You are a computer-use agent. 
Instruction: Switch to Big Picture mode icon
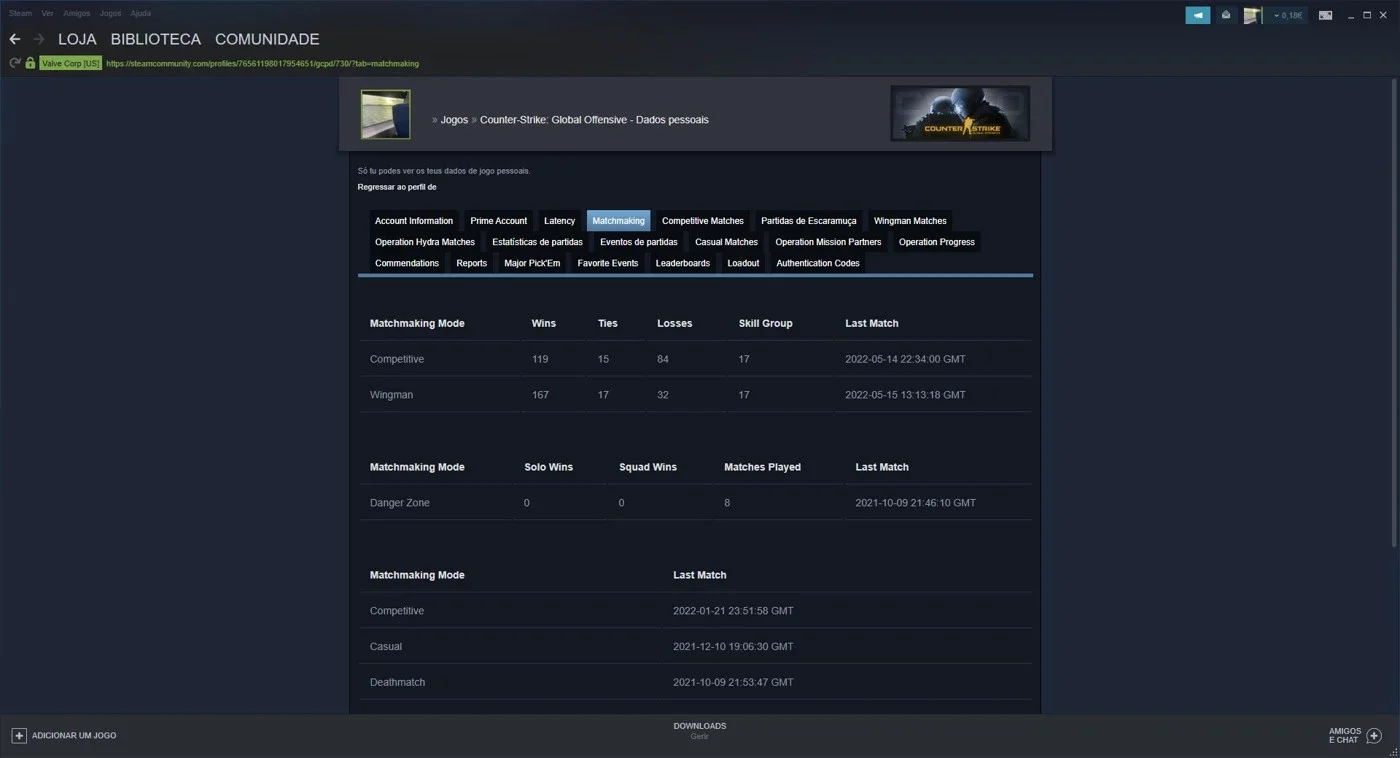(x=1325, y=15)
